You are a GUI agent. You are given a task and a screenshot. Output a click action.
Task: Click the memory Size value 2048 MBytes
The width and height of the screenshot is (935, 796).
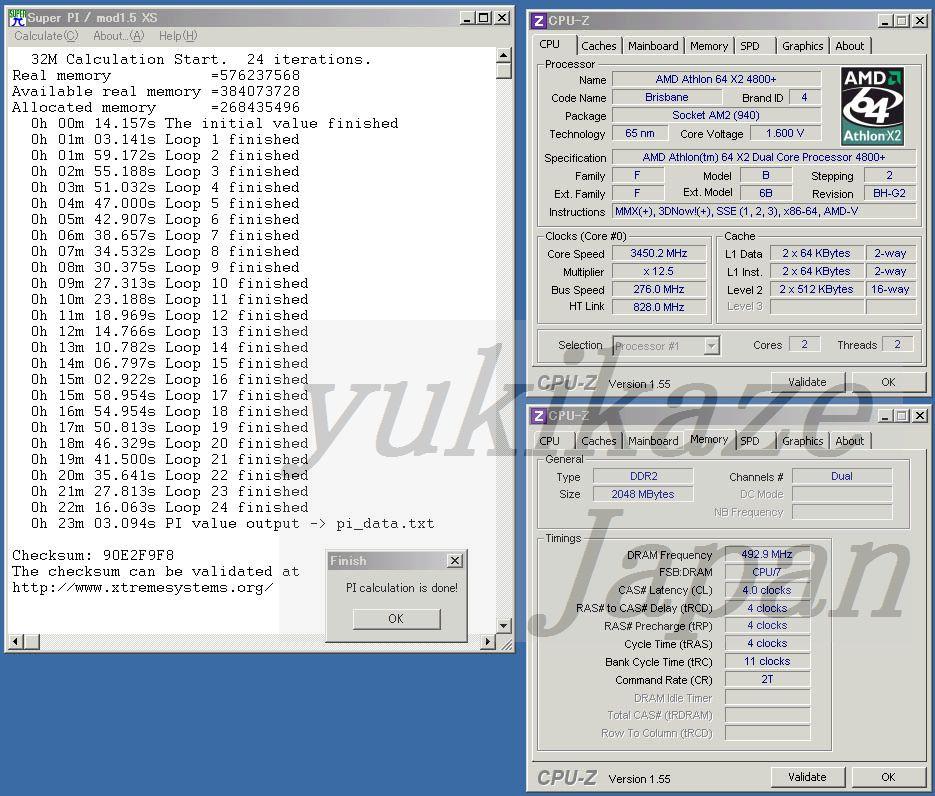(x=643, y=494)
